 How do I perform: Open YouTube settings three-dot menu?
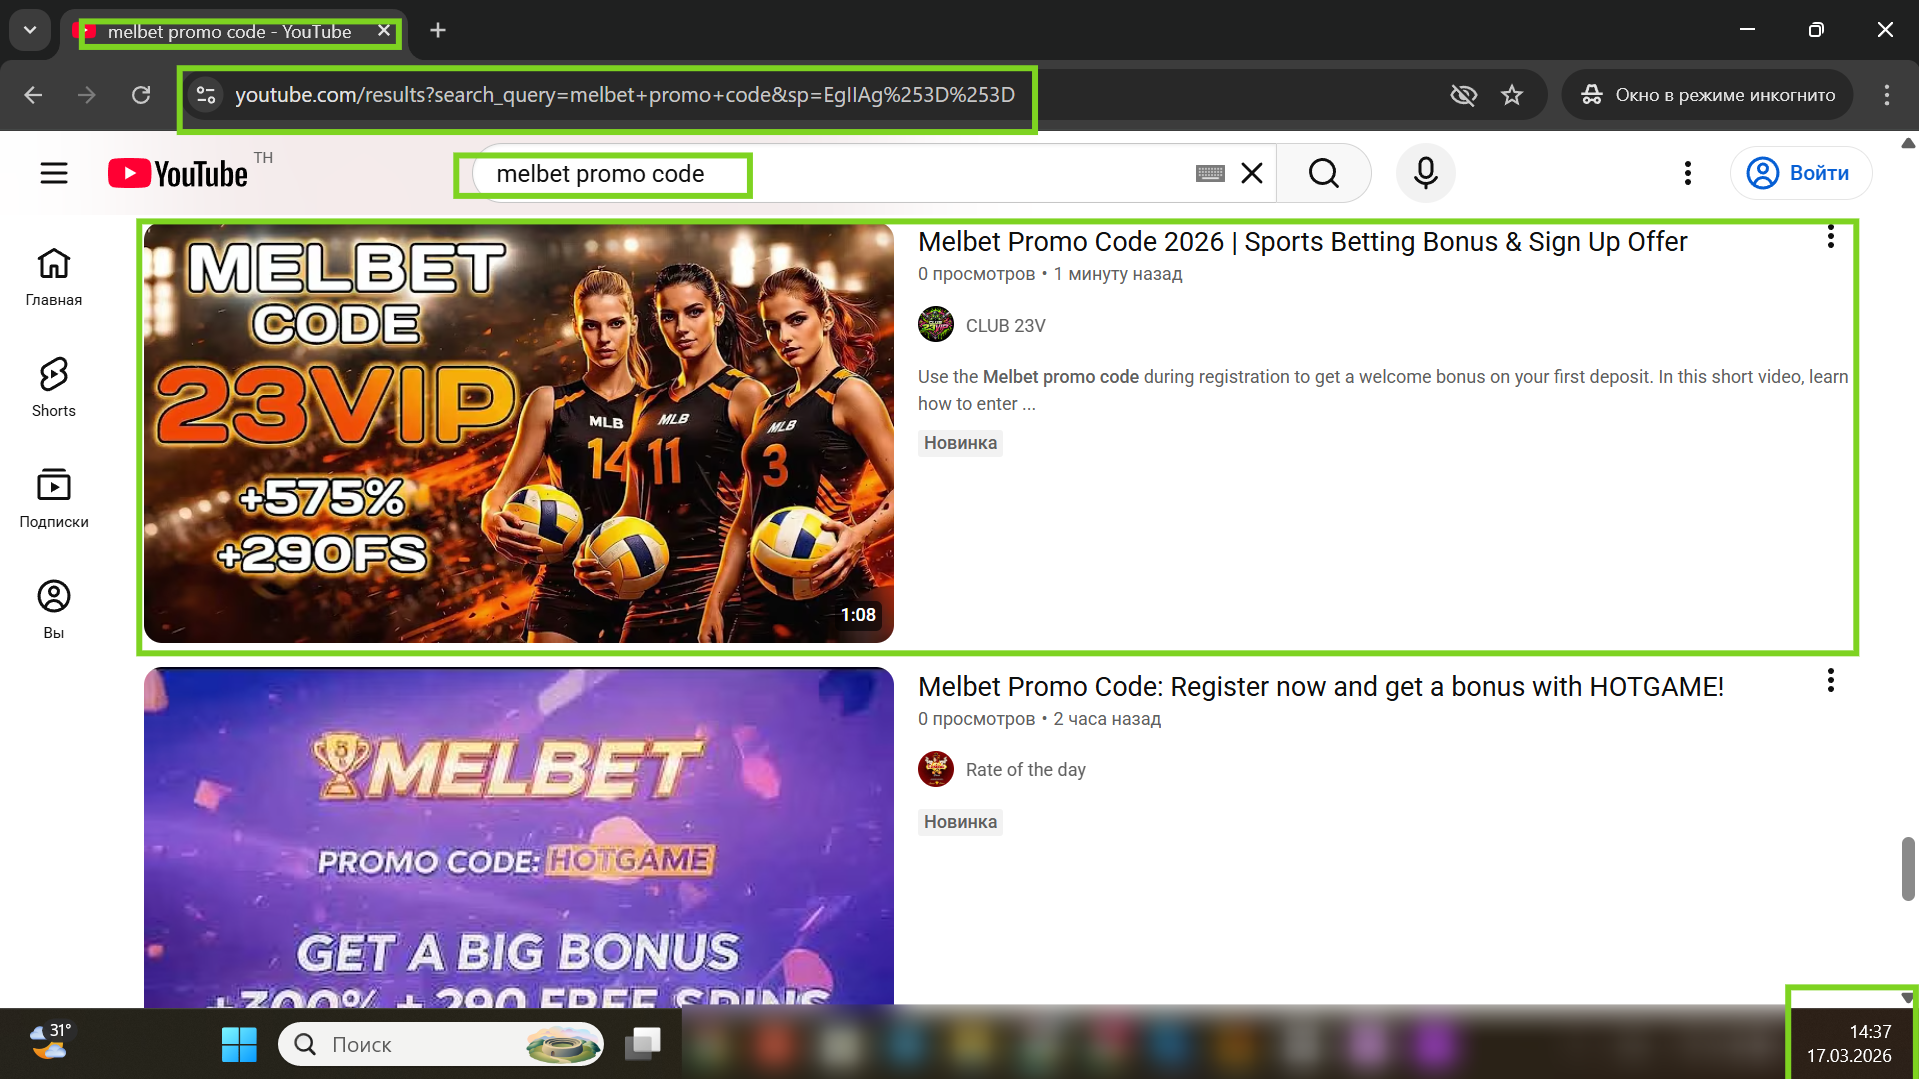pyautogui.click(x=1688, y=173)
